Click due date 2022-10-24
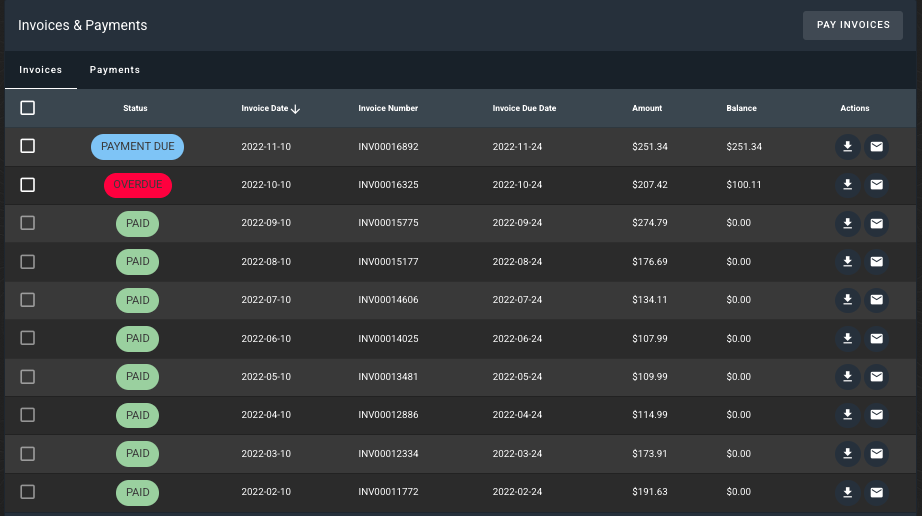 (517, 185)
